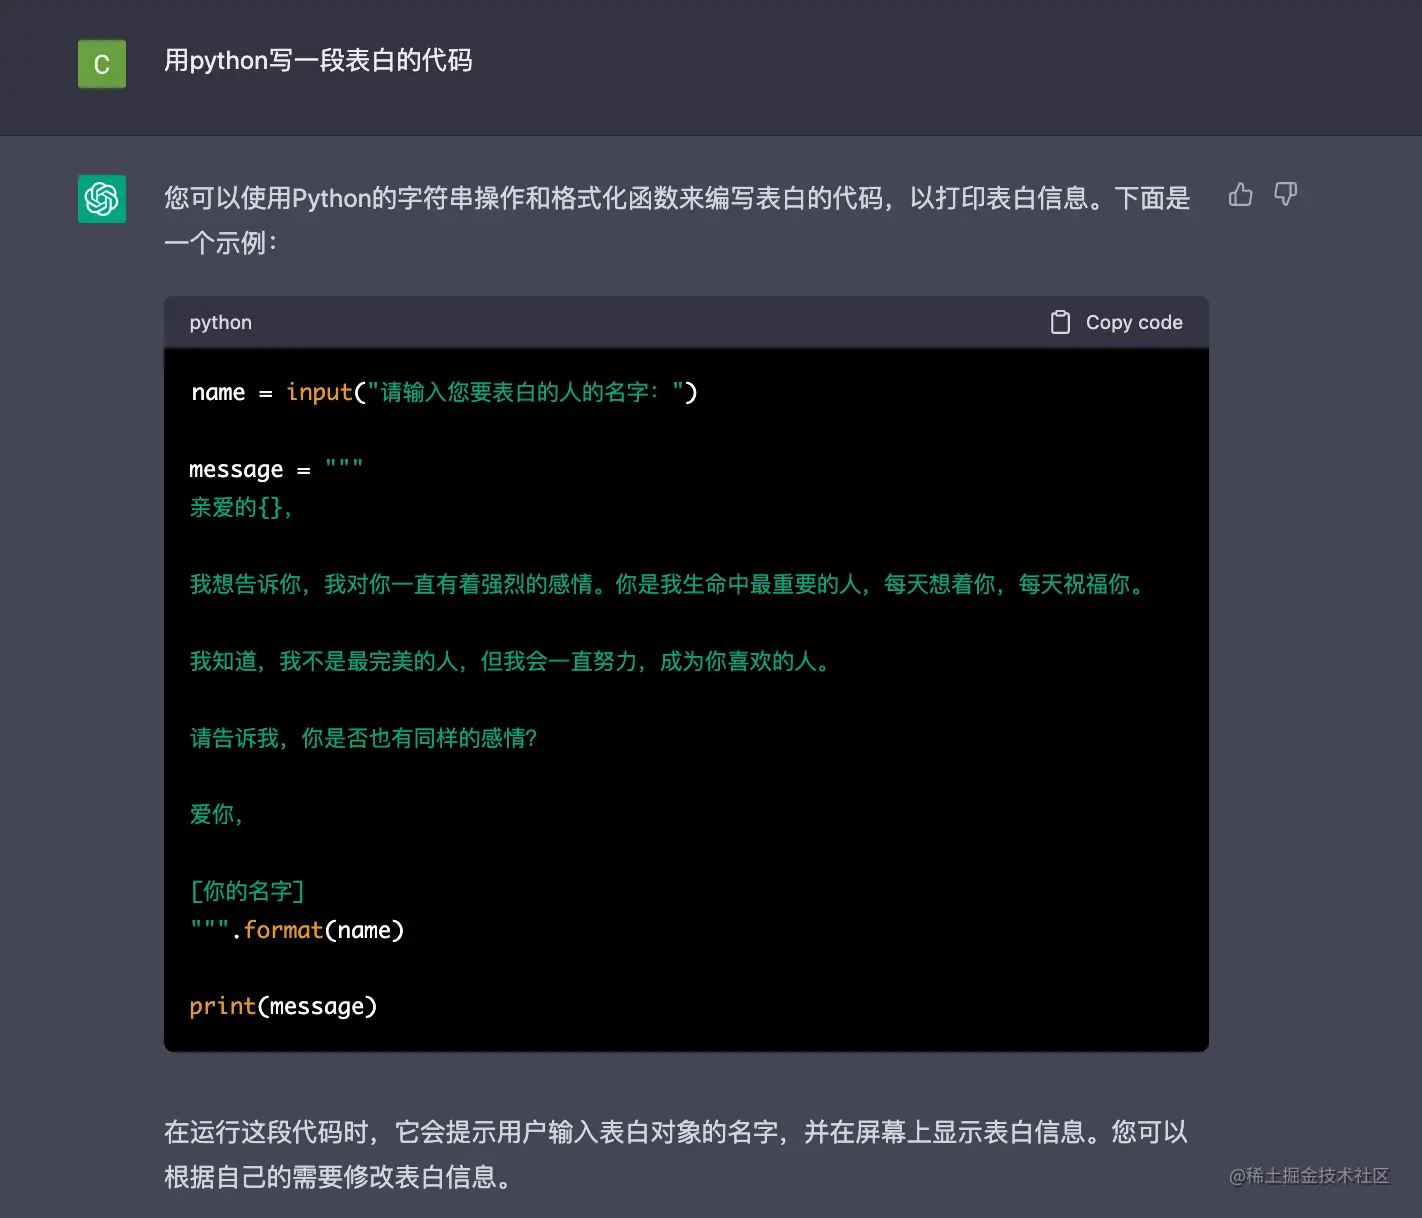Click the line 爱你,
This screenshot has height=1218, width=1422.
216,814
